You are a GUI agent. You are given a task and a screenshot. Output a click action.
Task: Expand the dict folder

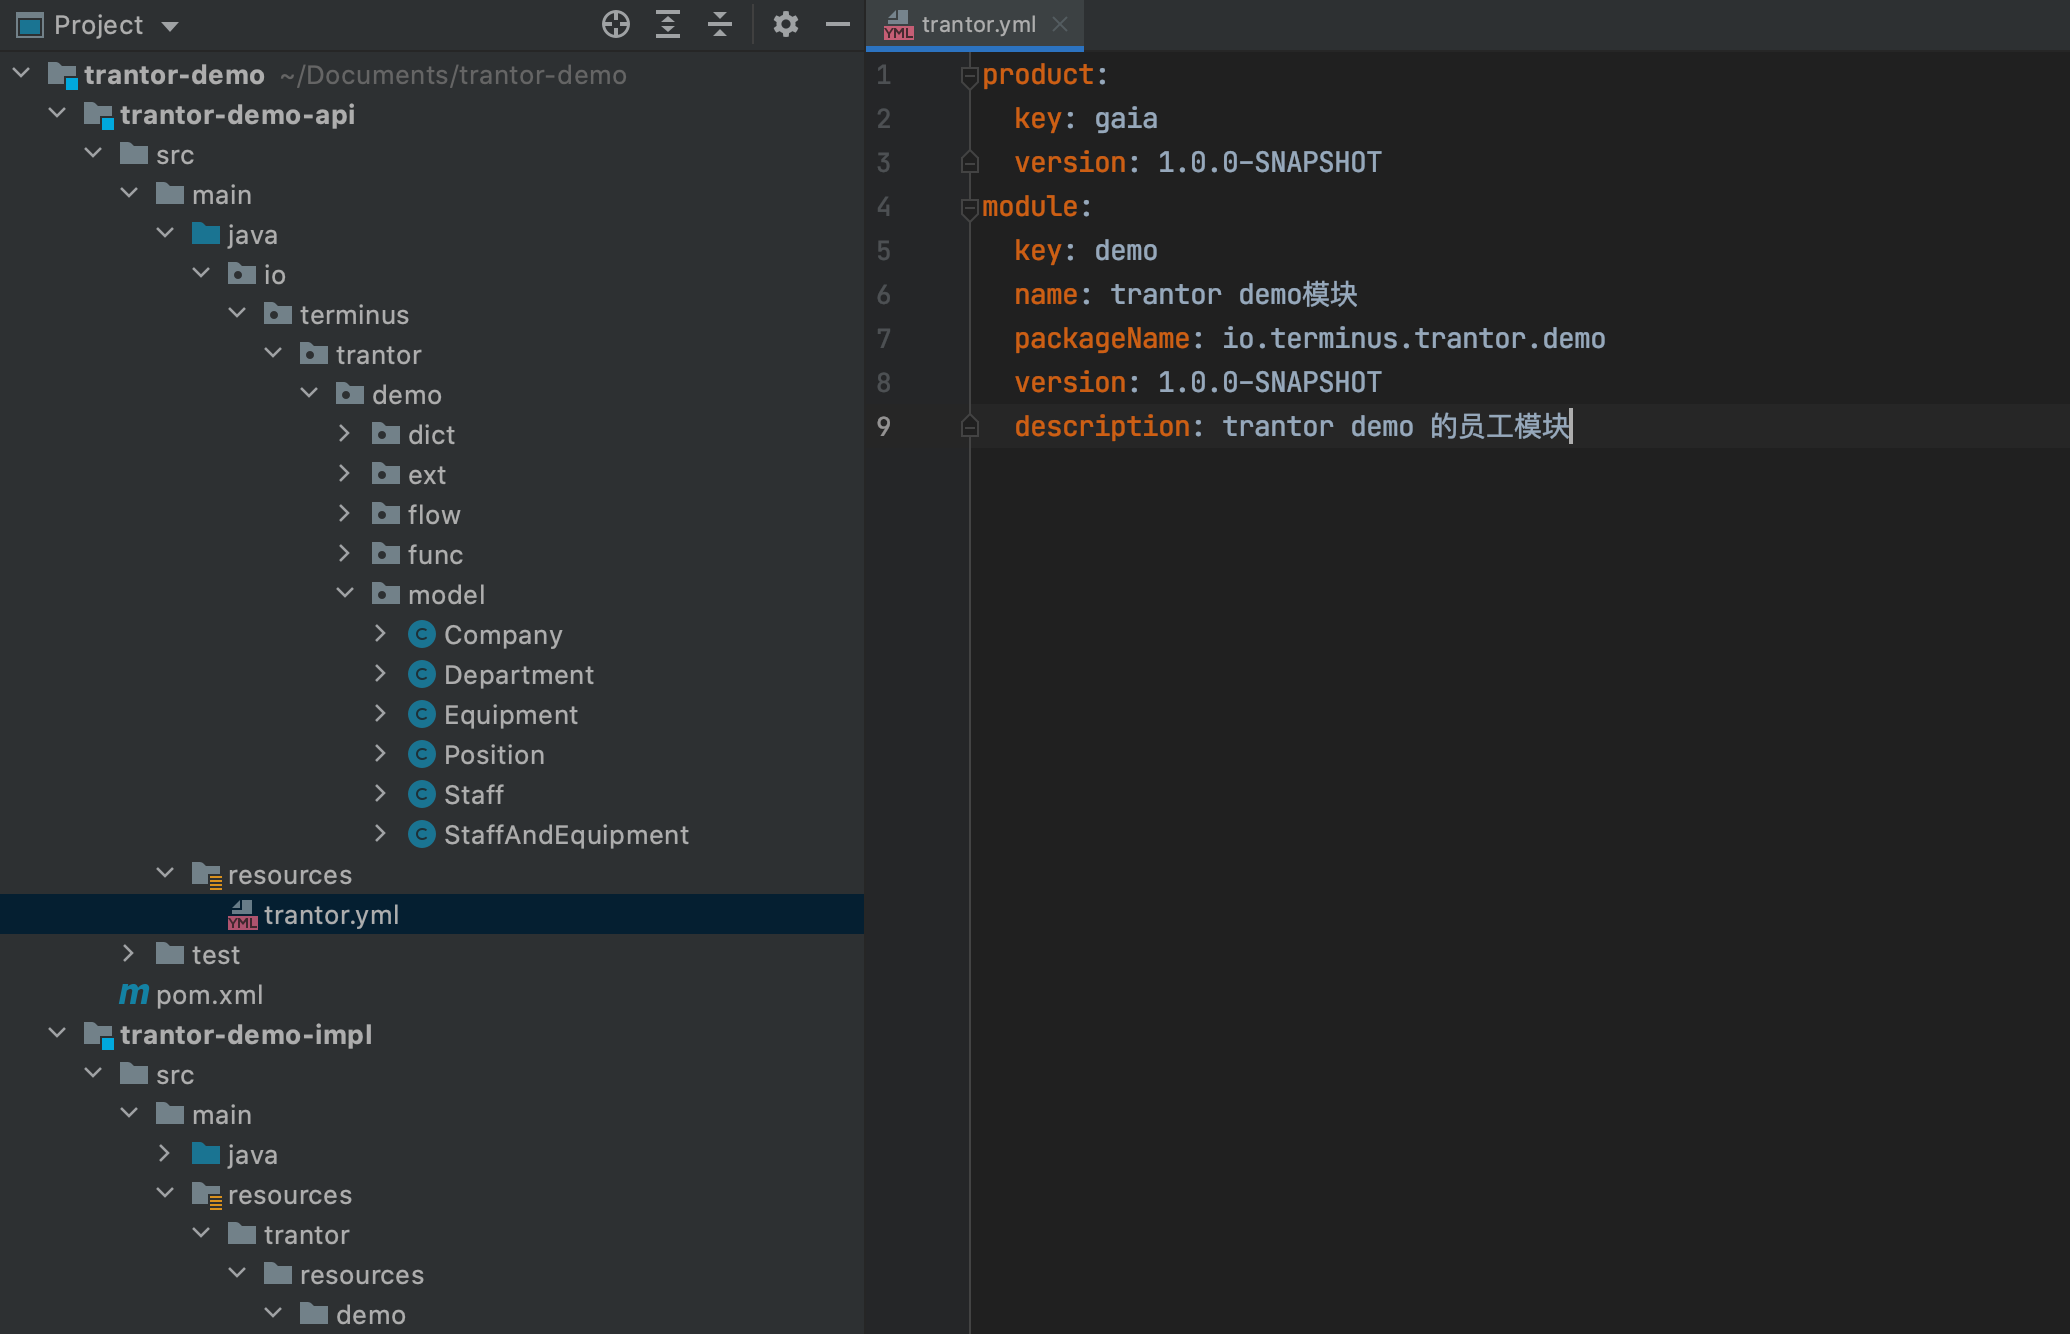pos(346,433)
